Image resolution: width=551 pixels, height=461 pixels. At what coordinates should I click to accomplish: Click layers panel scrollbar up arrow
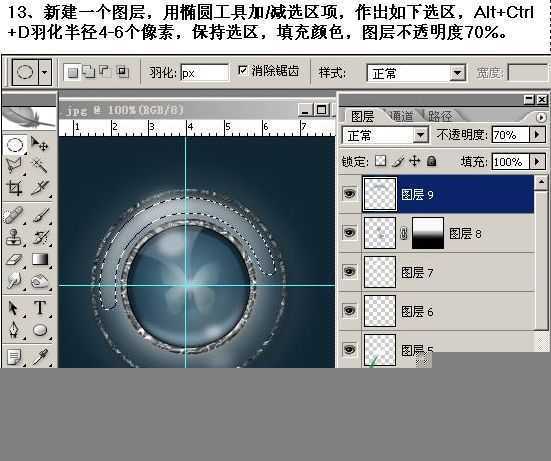click(x=541, y=182)
